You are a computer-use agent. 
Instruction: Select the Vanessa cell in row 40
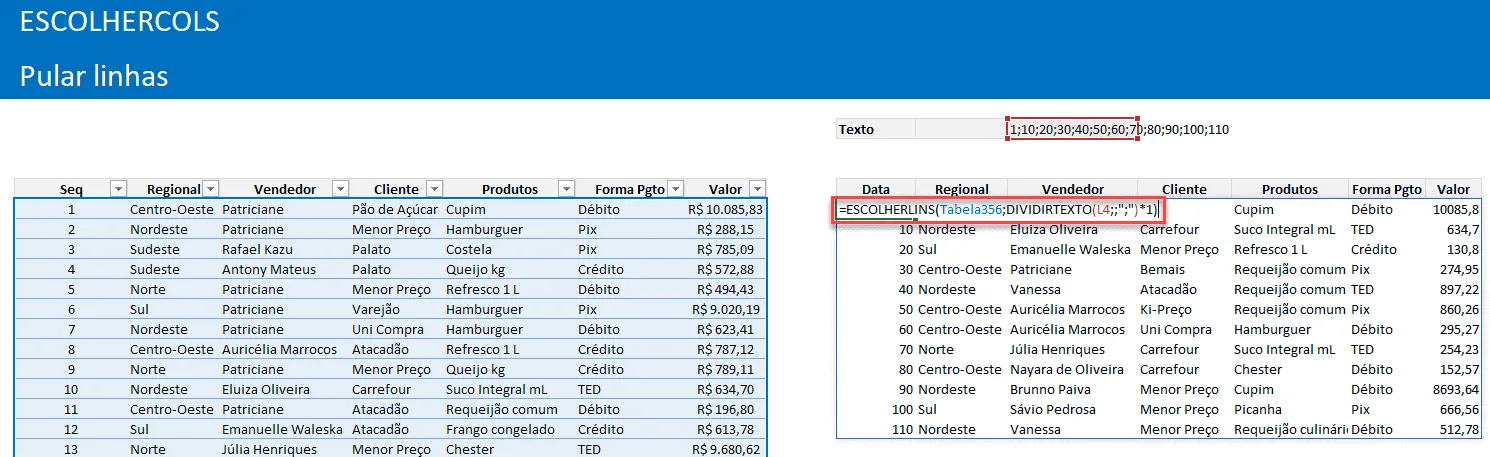click(x=1072, y=290)
